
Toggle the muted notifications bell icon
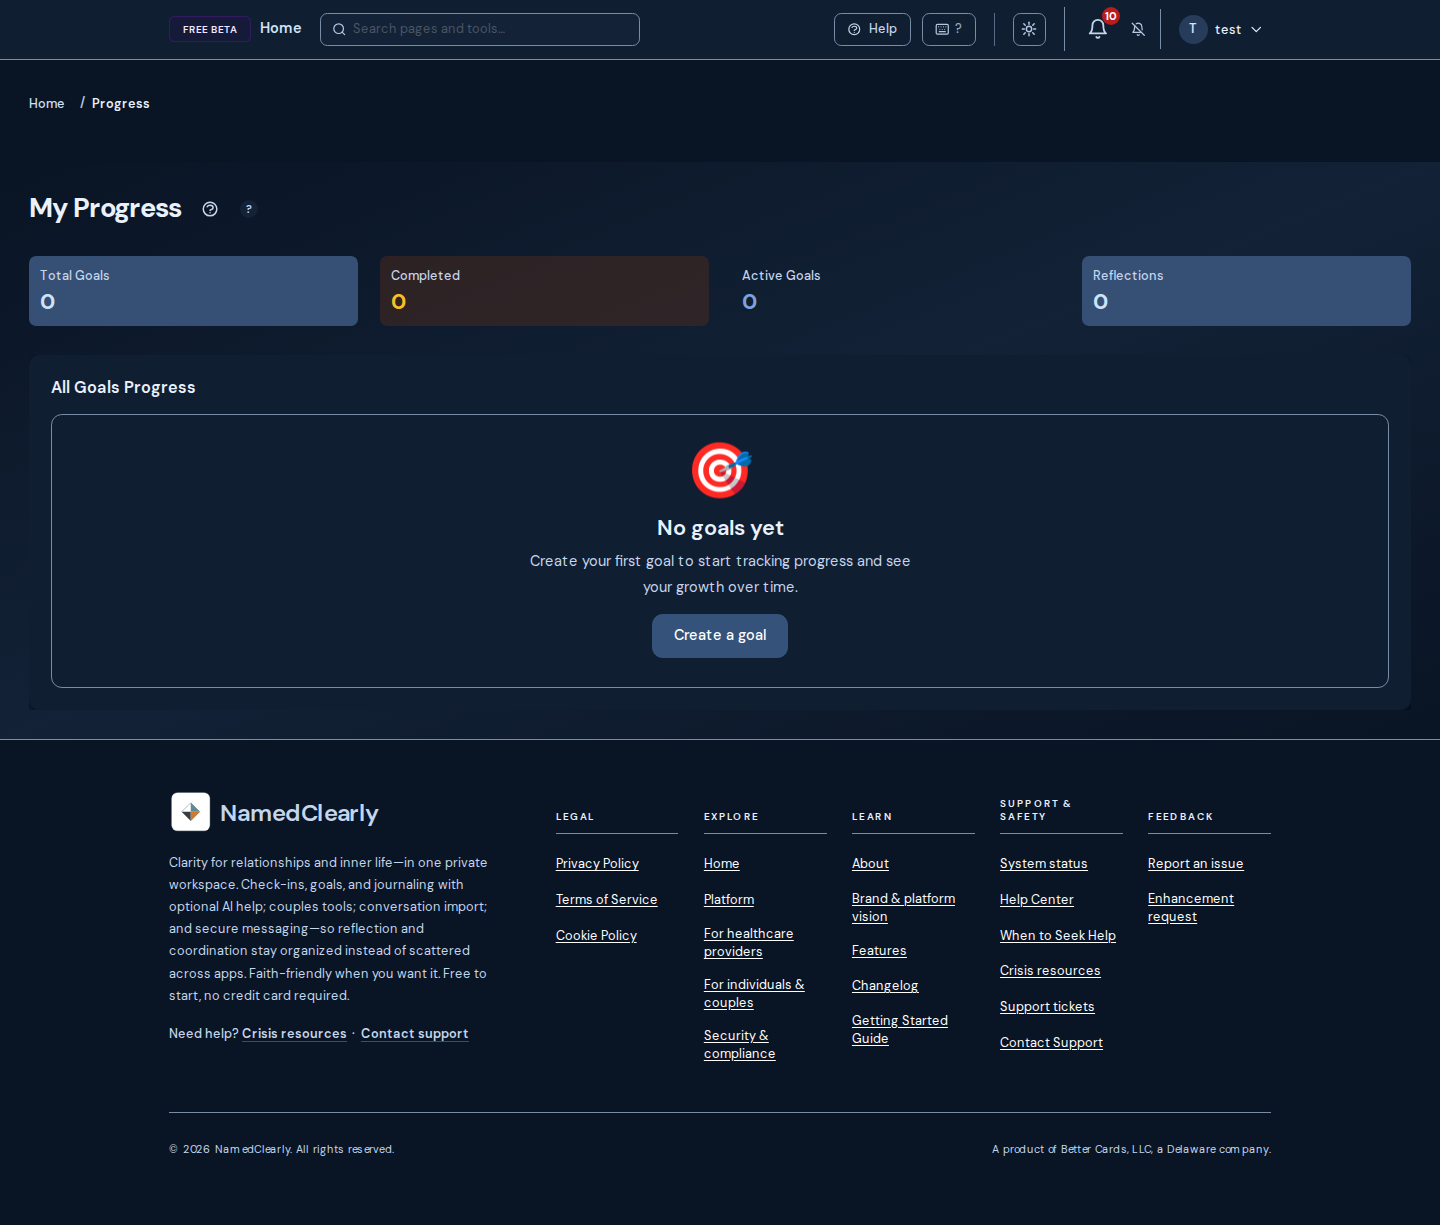coord(1138,29)
